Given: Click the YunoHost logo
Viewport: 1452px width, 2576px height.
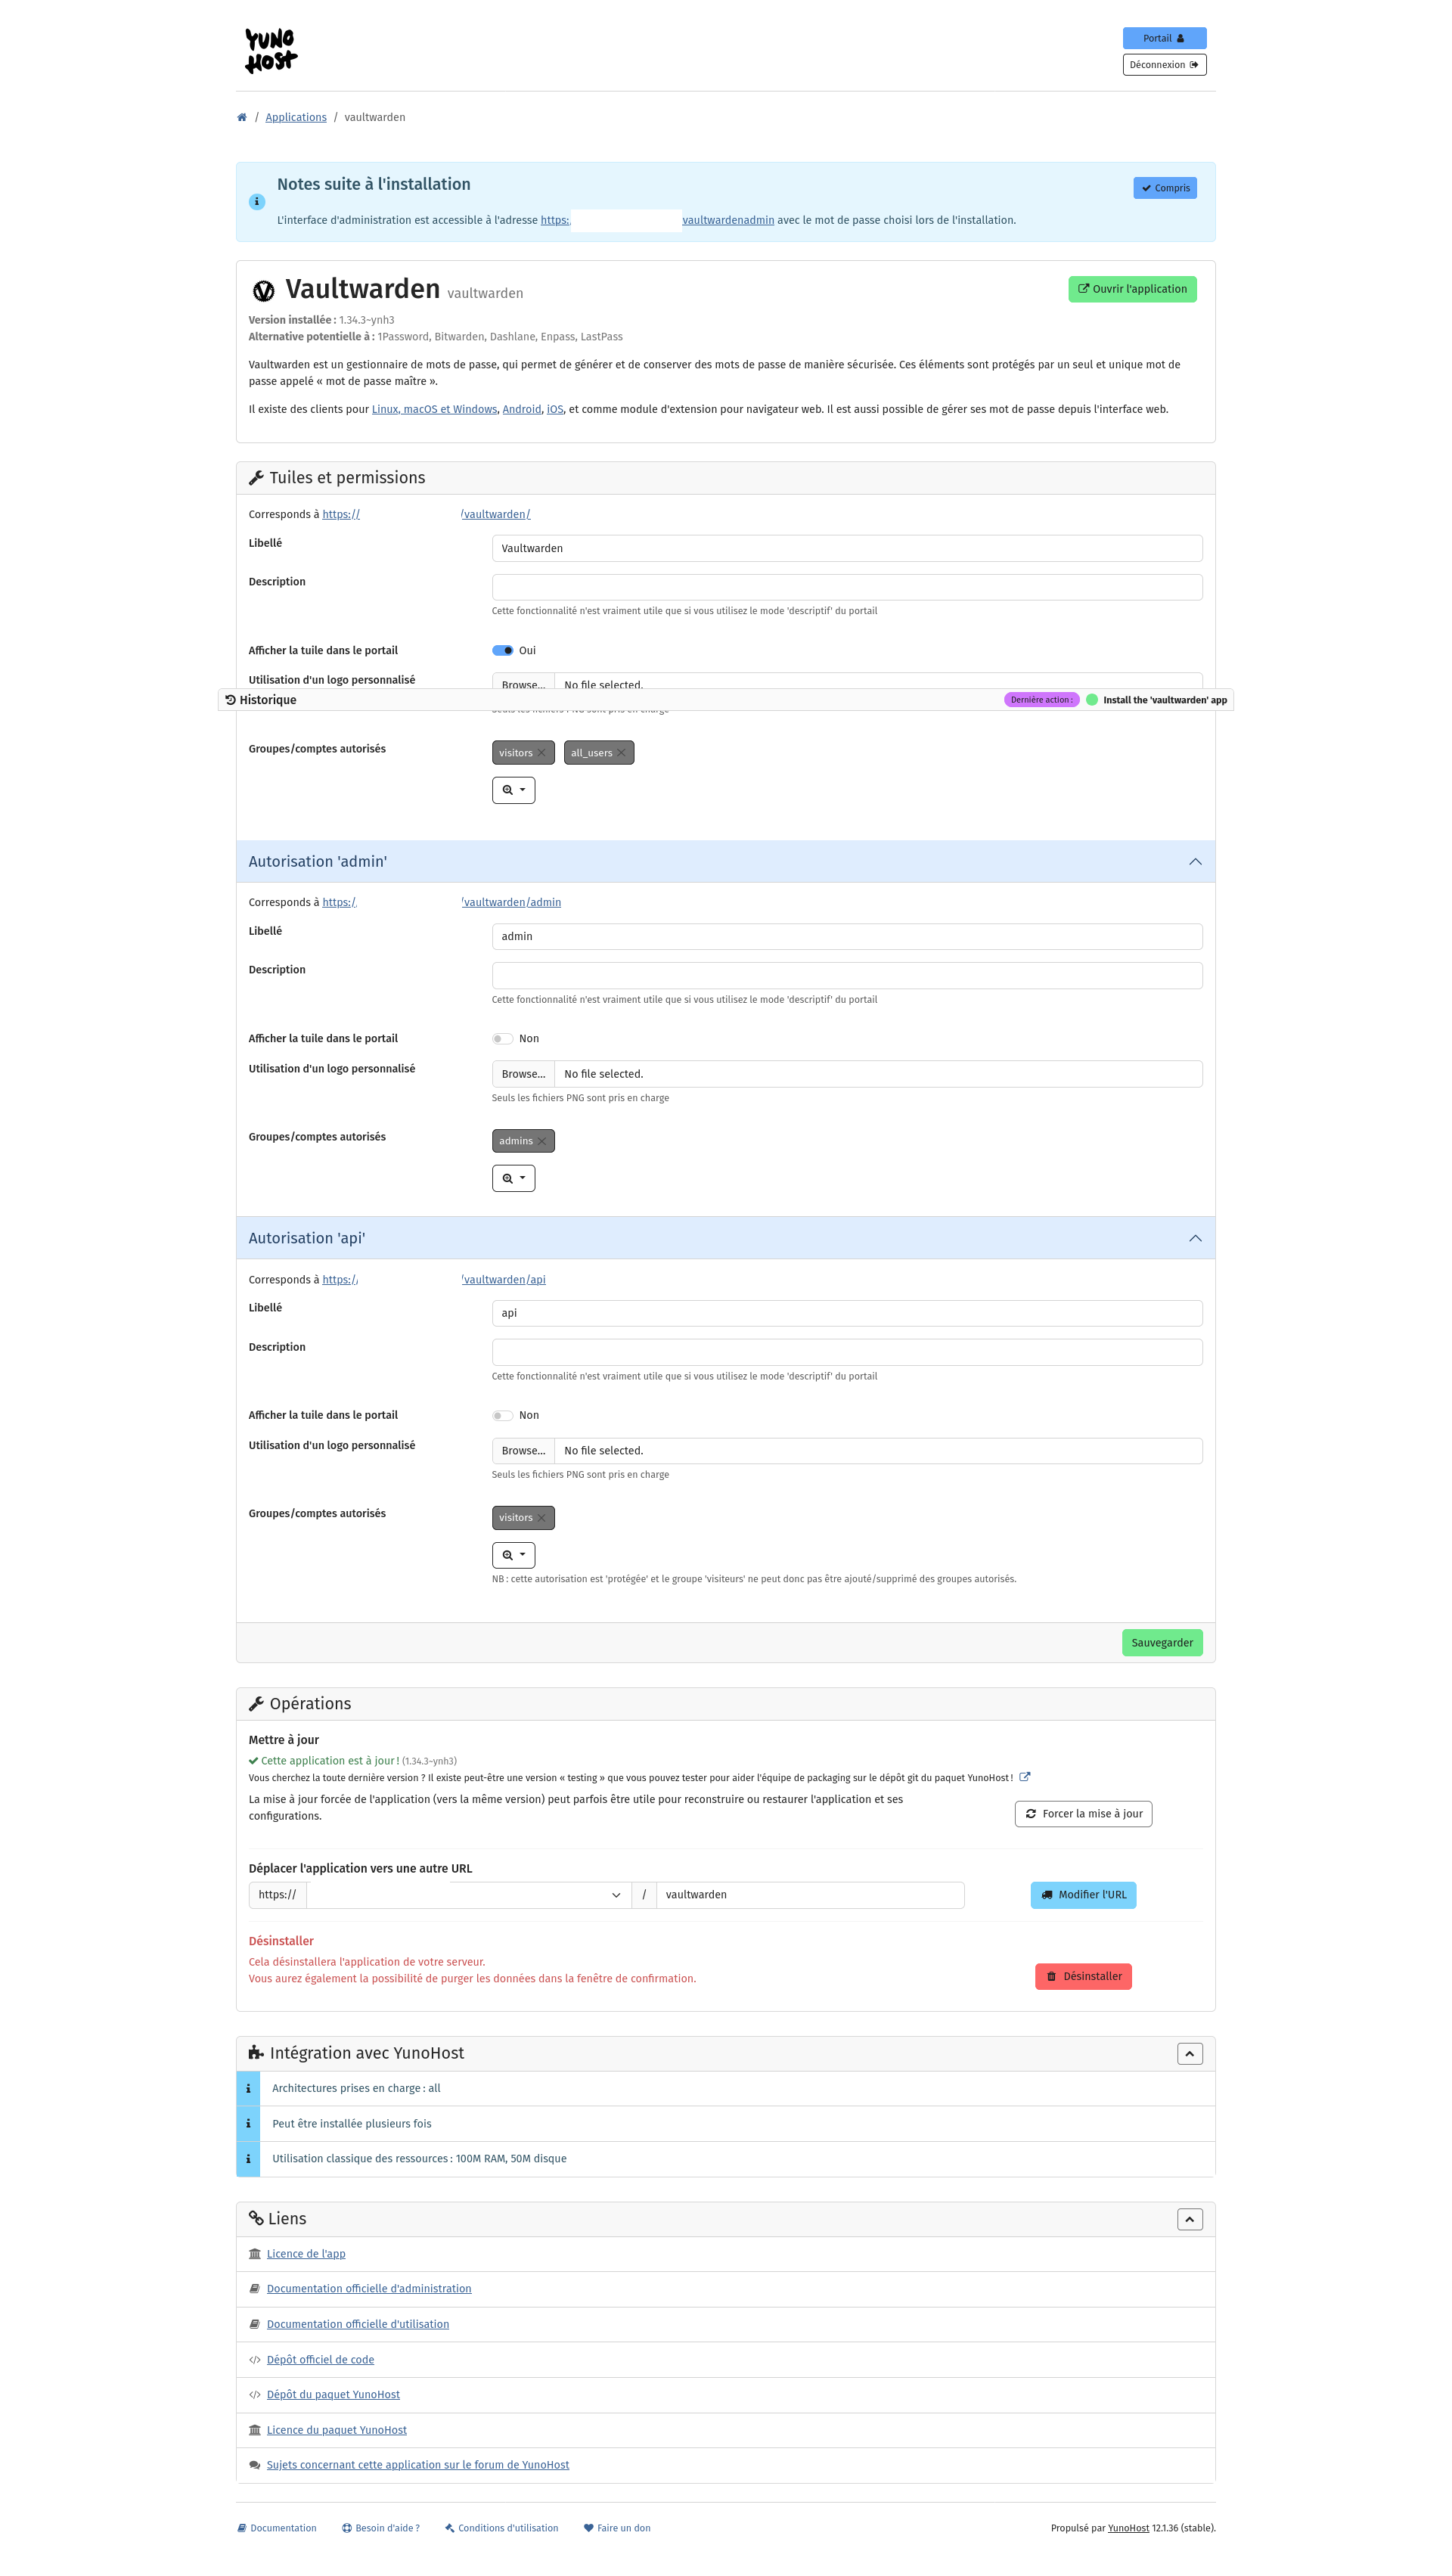Looking at the screenshot, I should pyautogui.click(x=271, y=50).
